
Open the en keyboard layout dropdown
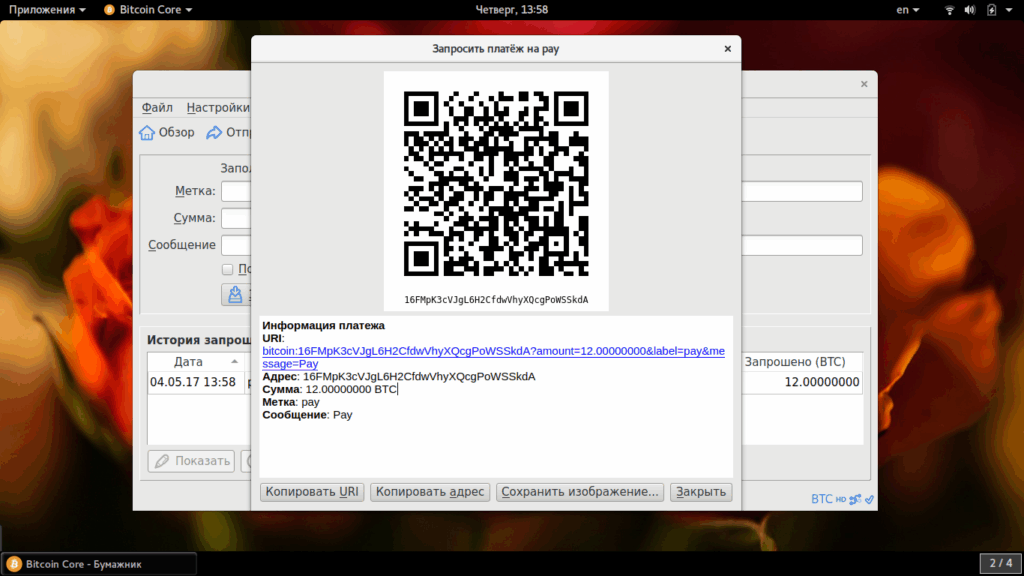[x=908, y=10]
